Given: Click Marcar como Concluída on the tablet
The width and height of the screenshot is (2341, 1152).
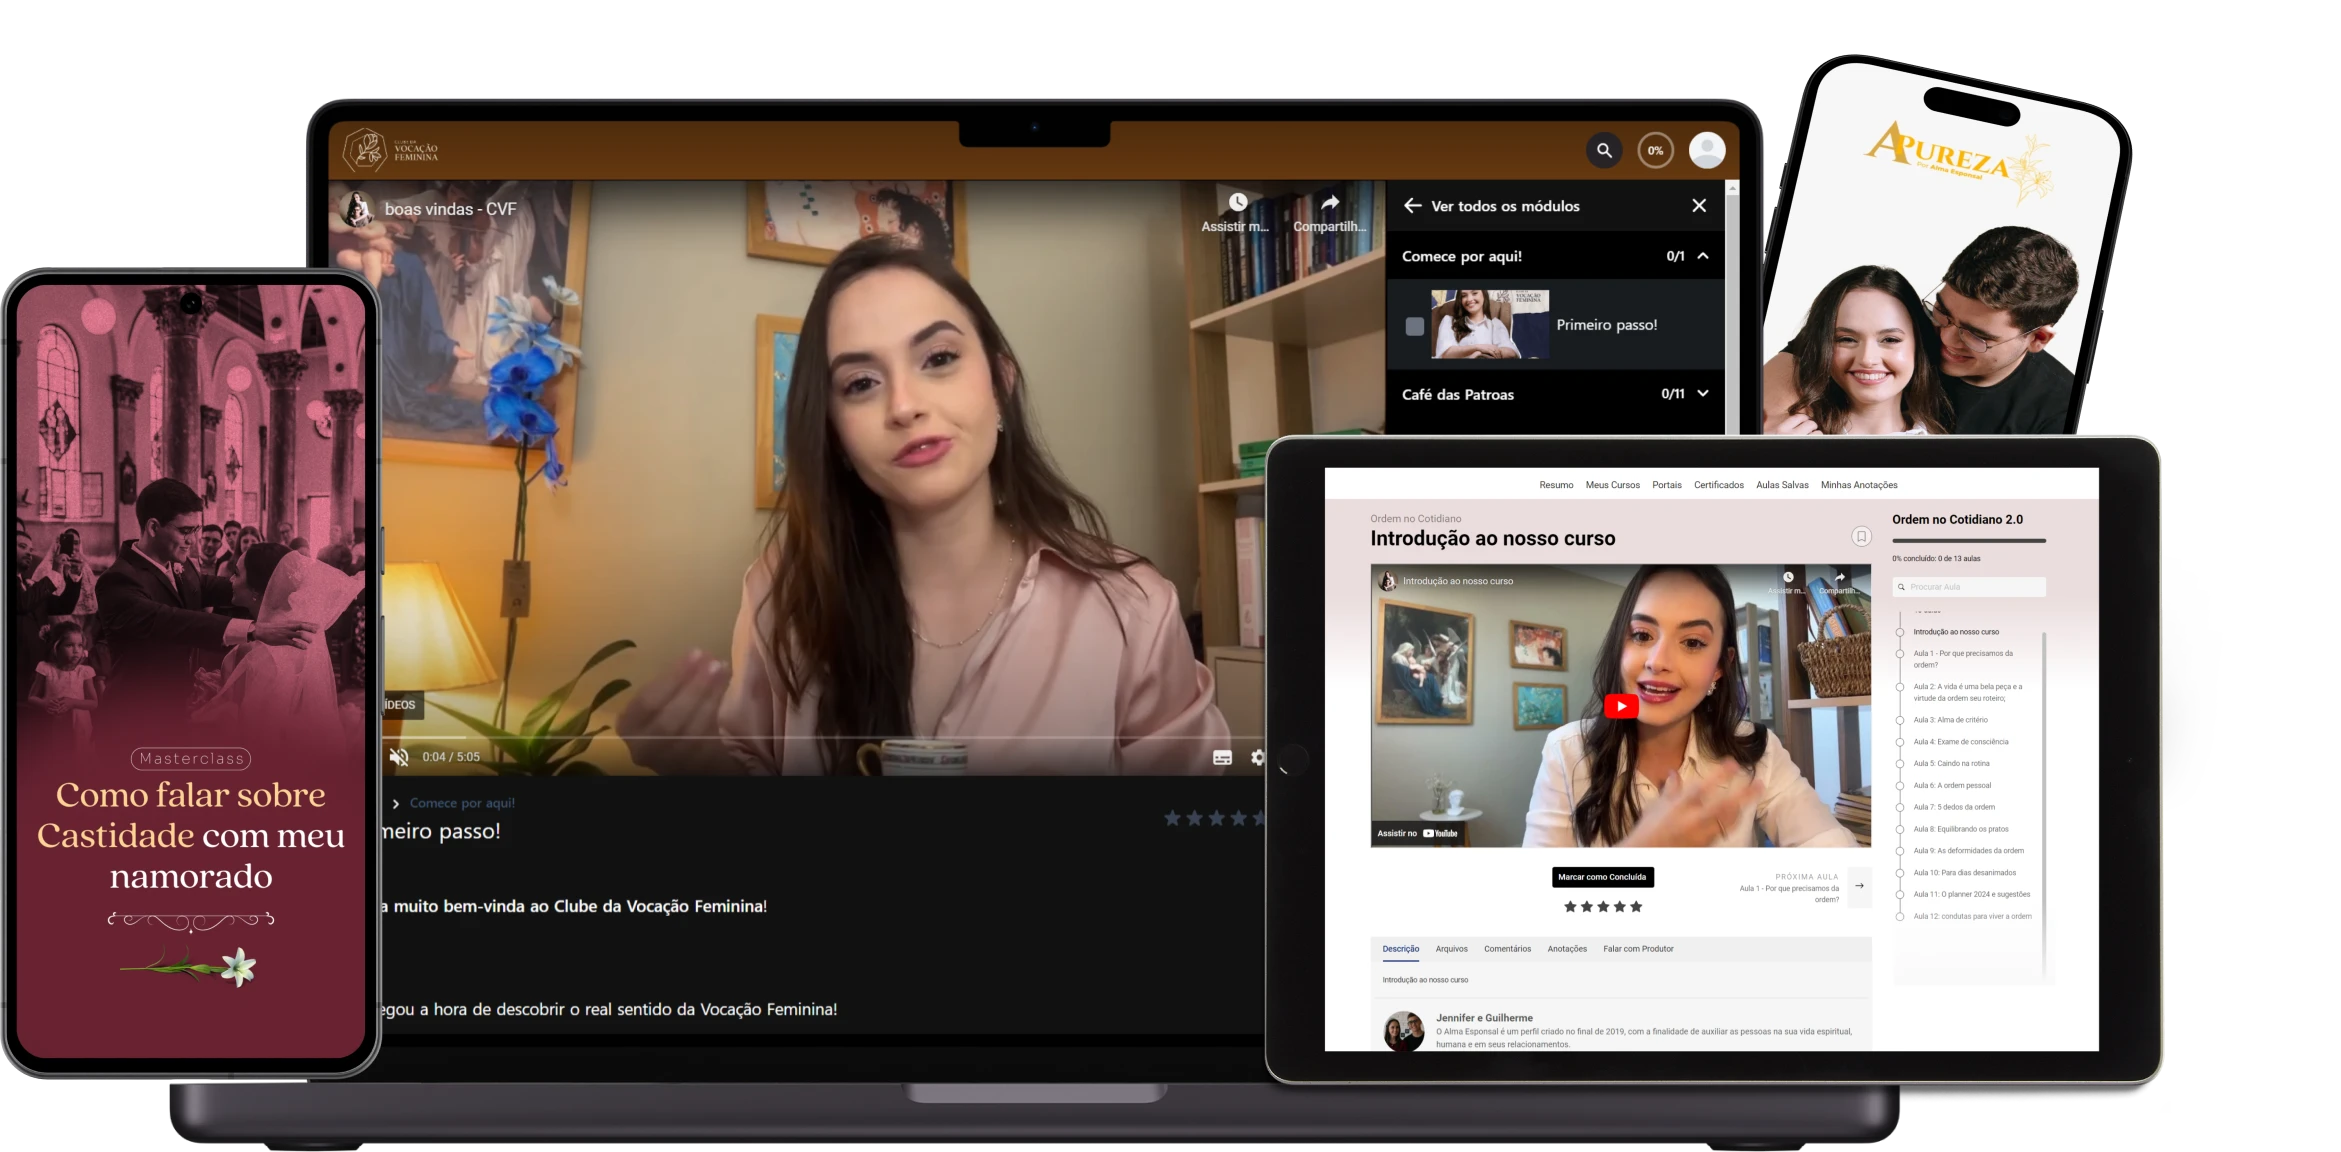Looking at the screenshot, I should coord(1602,877).
